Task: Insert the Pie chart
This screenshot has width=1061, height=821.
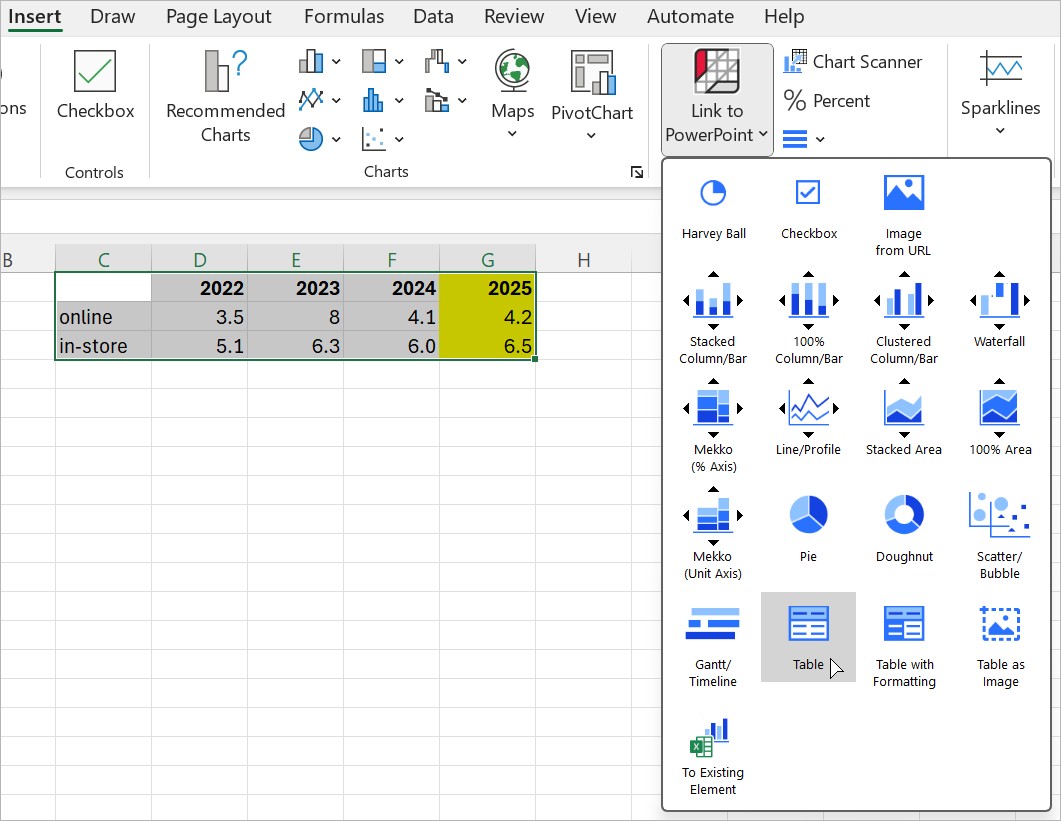Action: [808, 530]
